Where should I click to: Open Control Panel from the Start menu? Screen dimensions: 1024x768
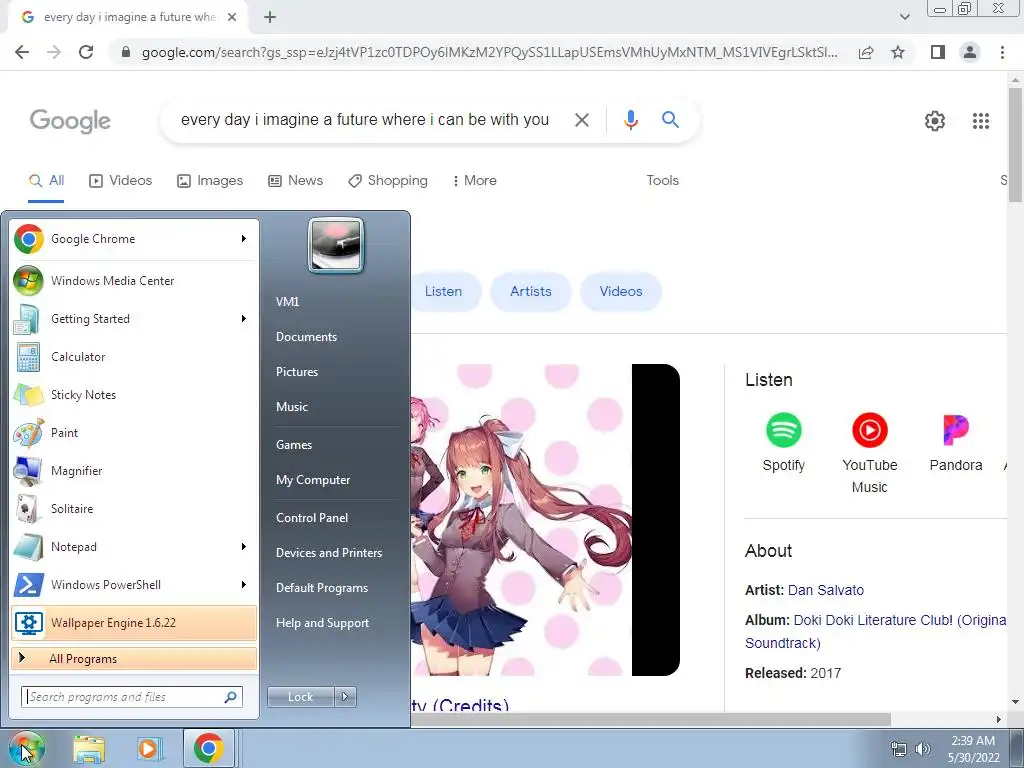coord(312,518)
